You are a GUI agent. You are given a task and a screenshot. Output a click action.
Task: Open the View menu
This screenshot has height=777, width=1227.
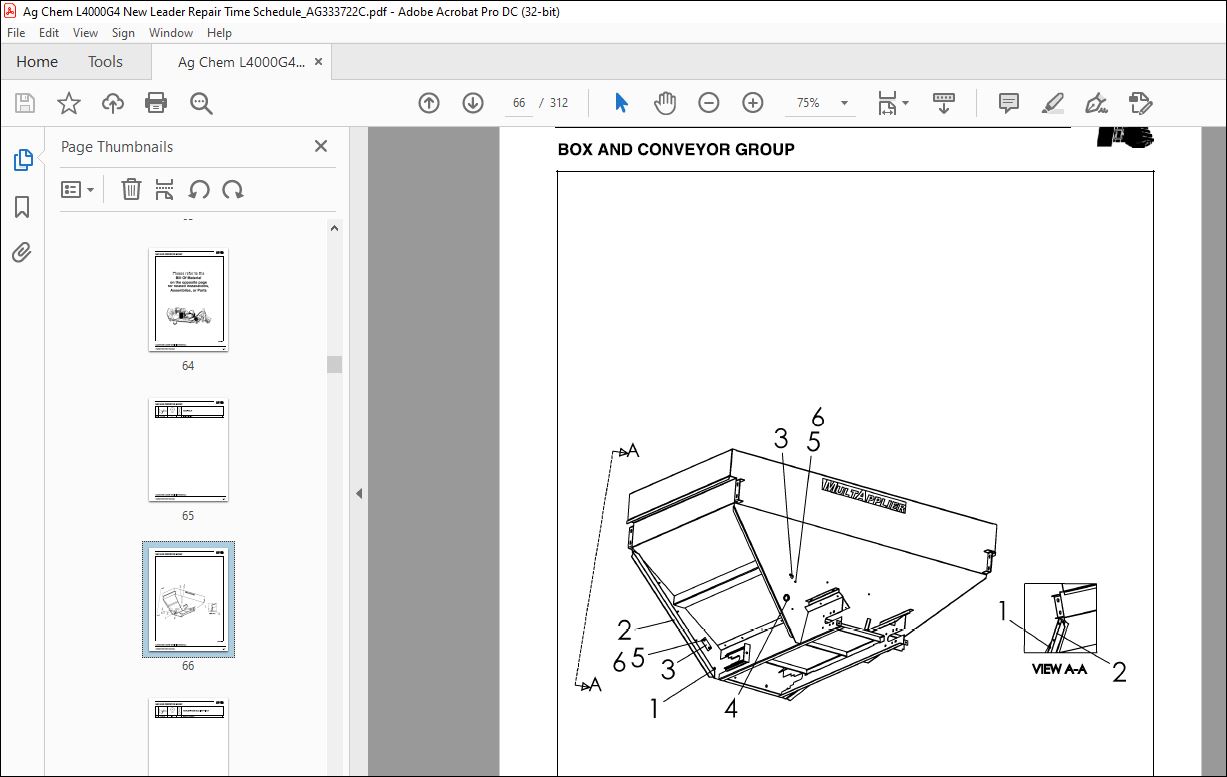point(85,33)
